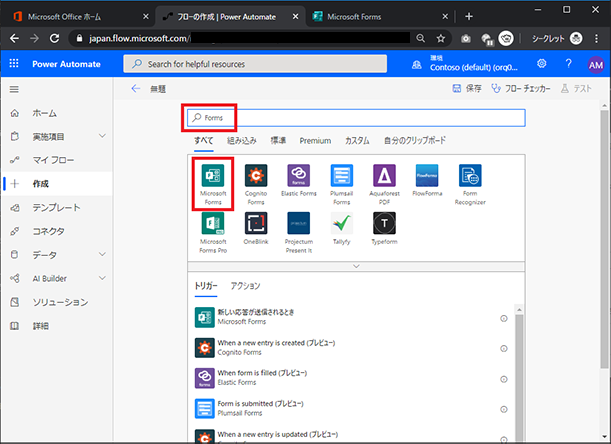Click the connector search box containing Forms
611x444 pixels.
[356, 118]
